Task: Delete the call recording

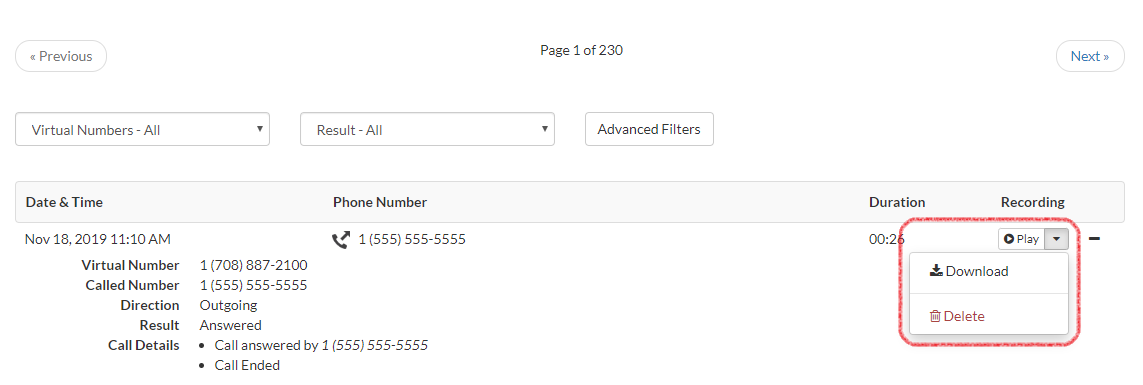Action: click(957, 316)
